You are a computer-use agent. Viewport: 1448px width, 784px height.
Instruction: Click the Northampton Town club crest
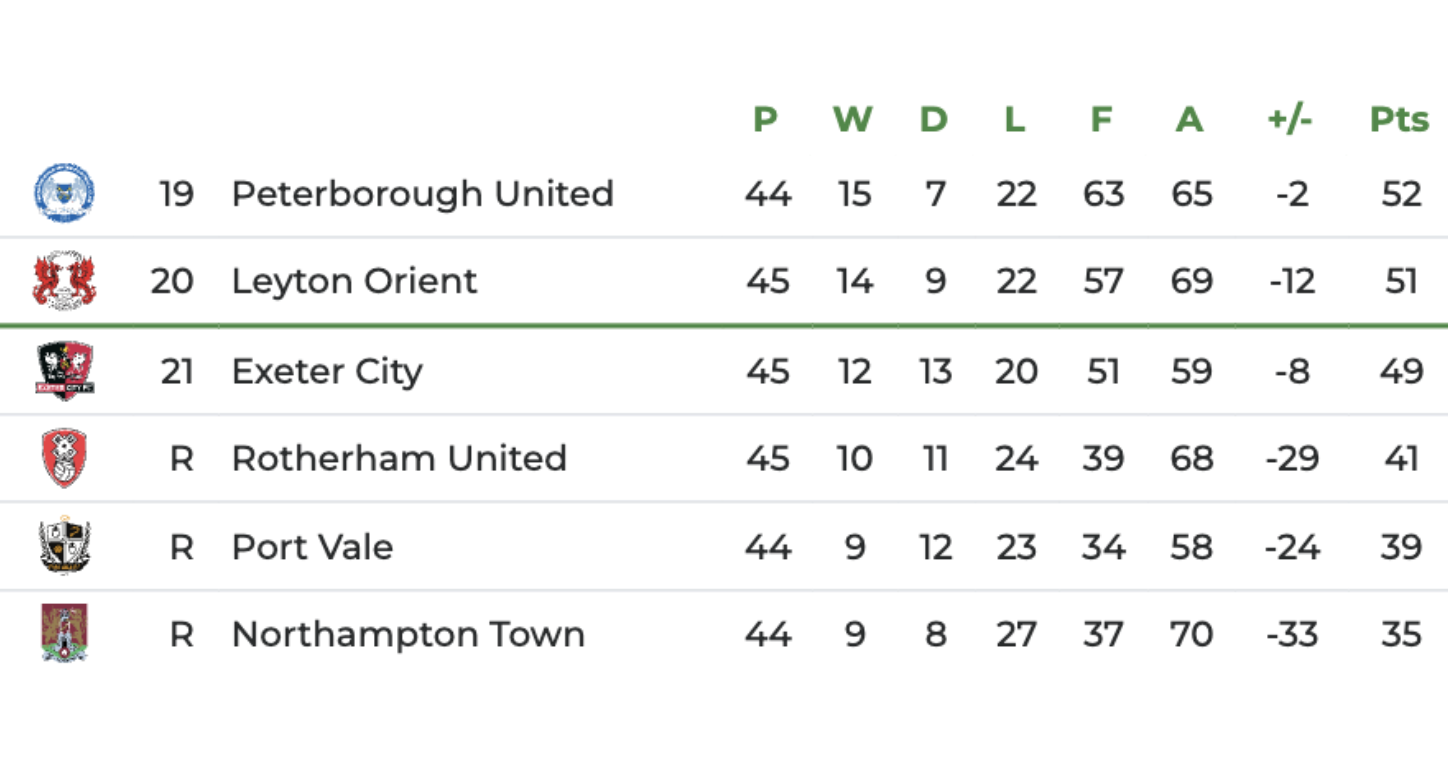click(65, 634)
